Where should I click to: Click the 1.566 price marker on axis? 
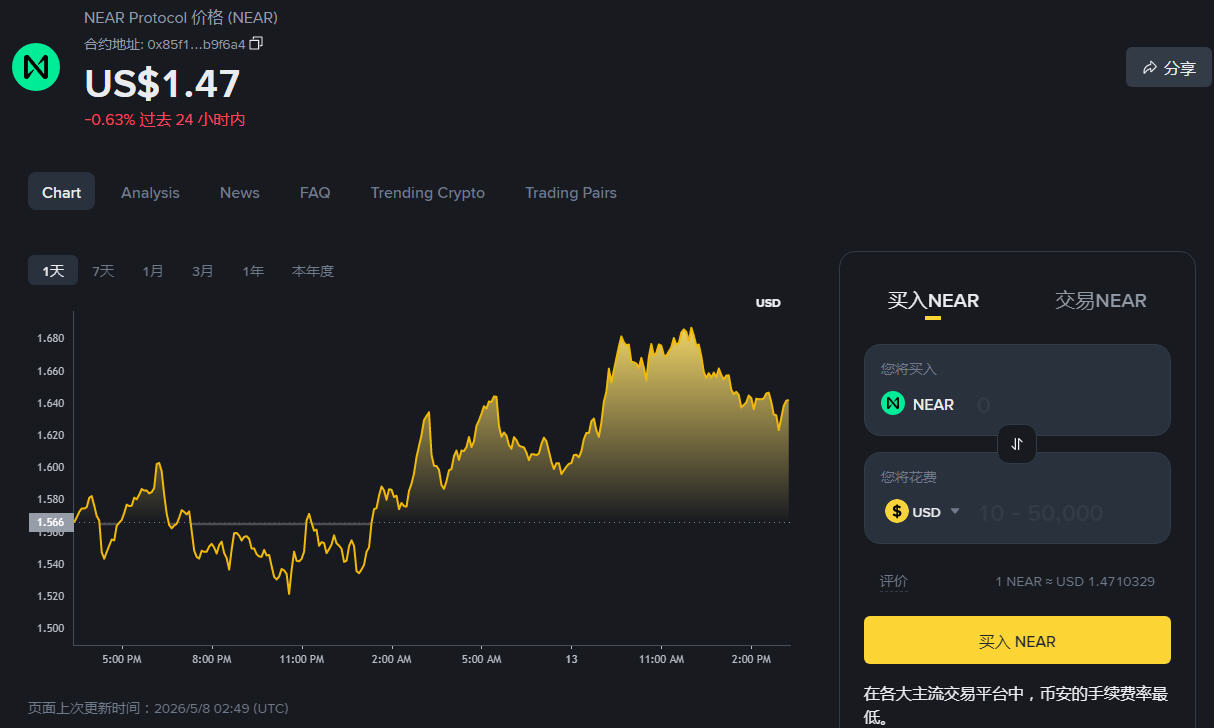[x=51, y=522]
